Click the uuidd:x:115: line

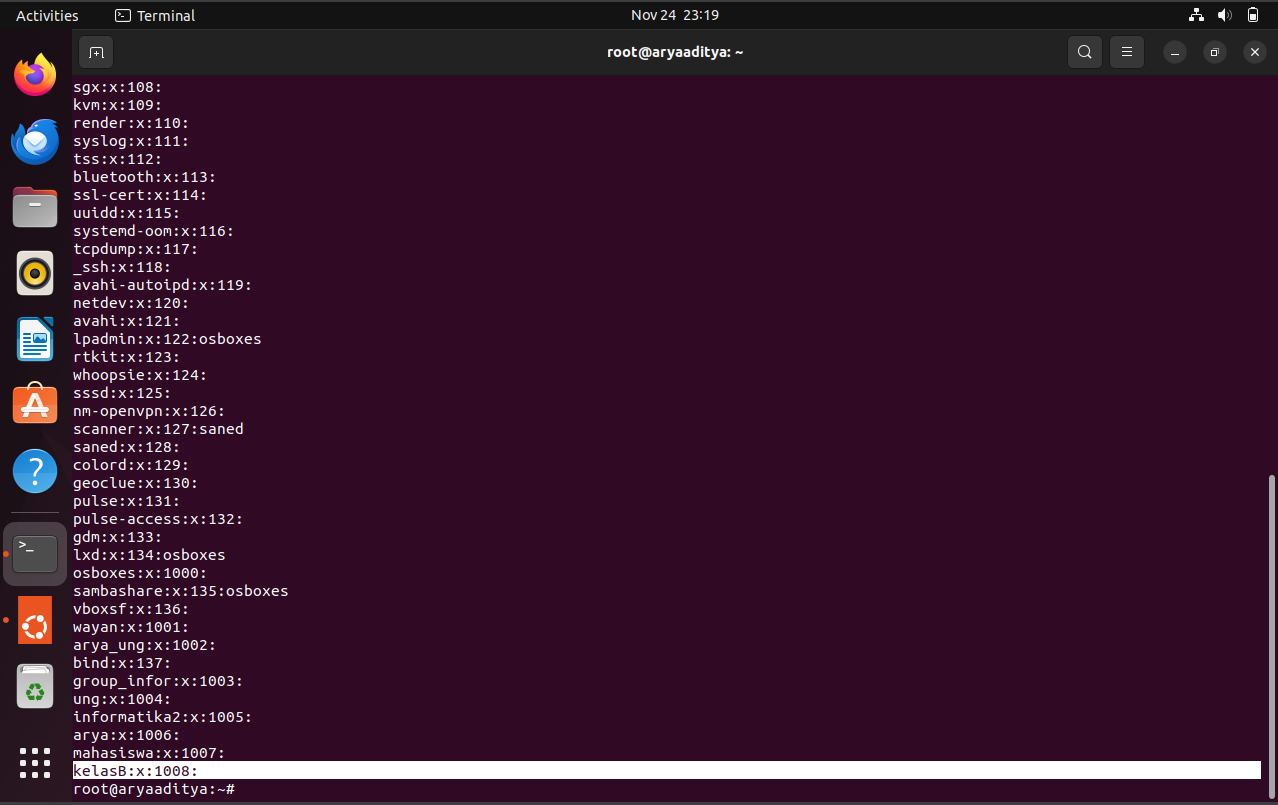click(127, 213)
